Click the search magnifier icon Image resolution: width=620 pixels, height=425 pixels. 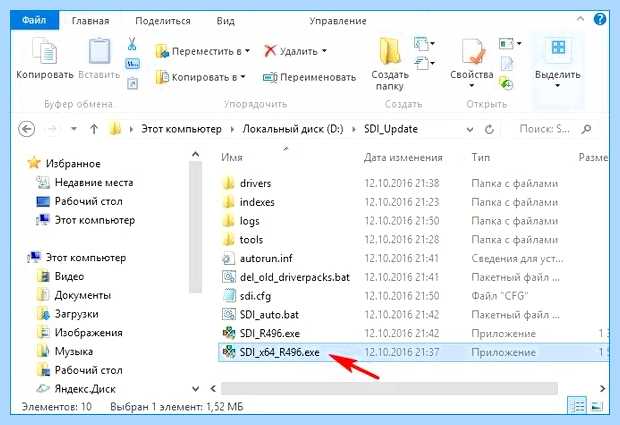587,129
